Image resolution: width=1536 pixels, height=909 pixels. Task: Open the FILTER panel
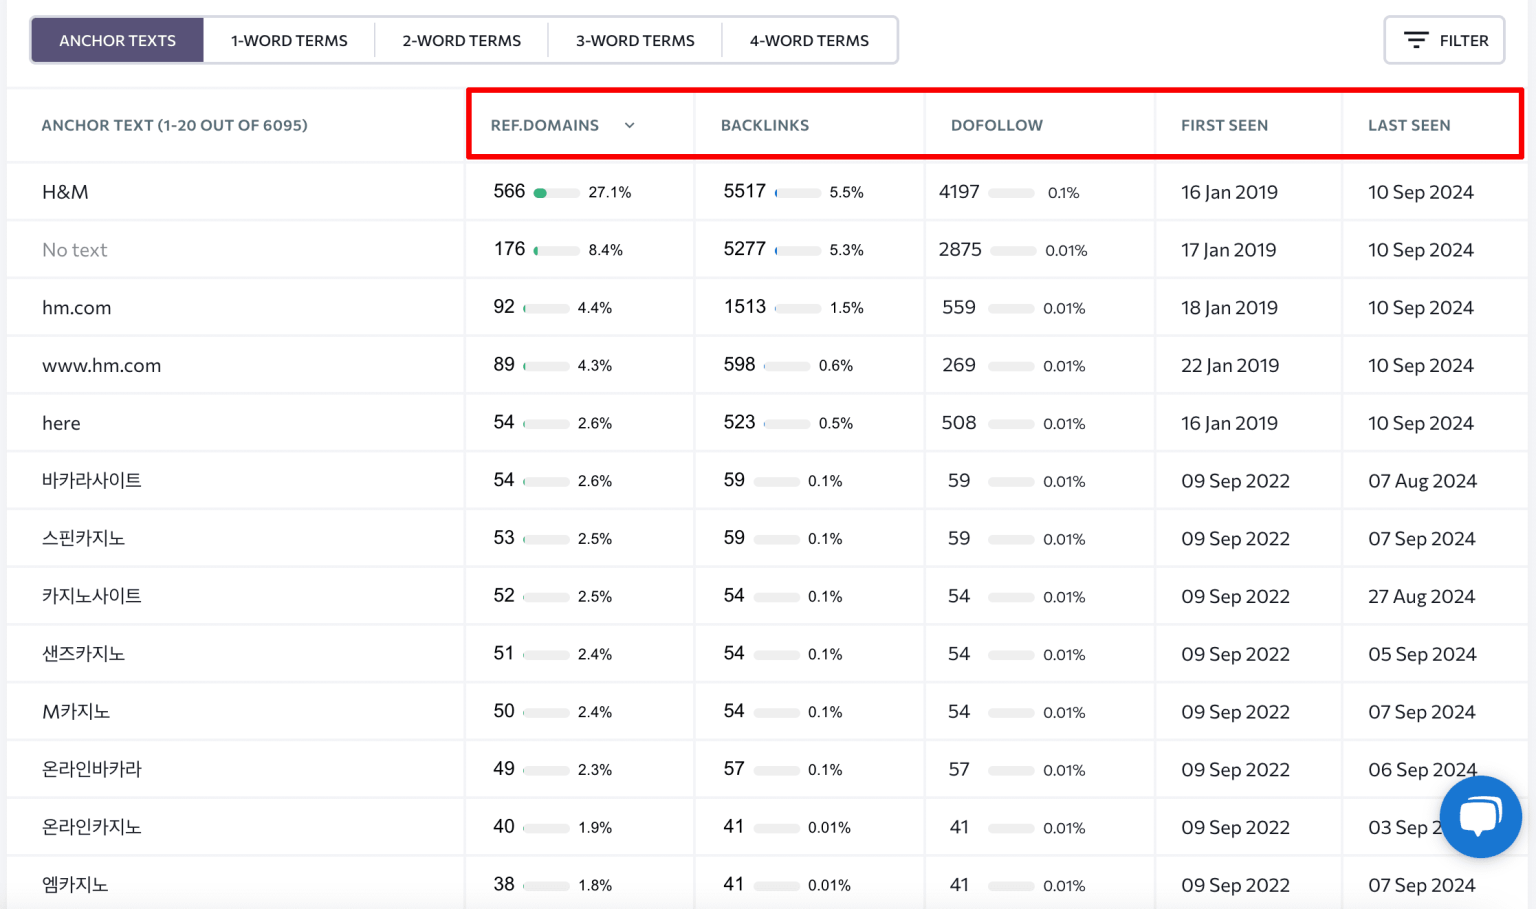point(1444,40)
